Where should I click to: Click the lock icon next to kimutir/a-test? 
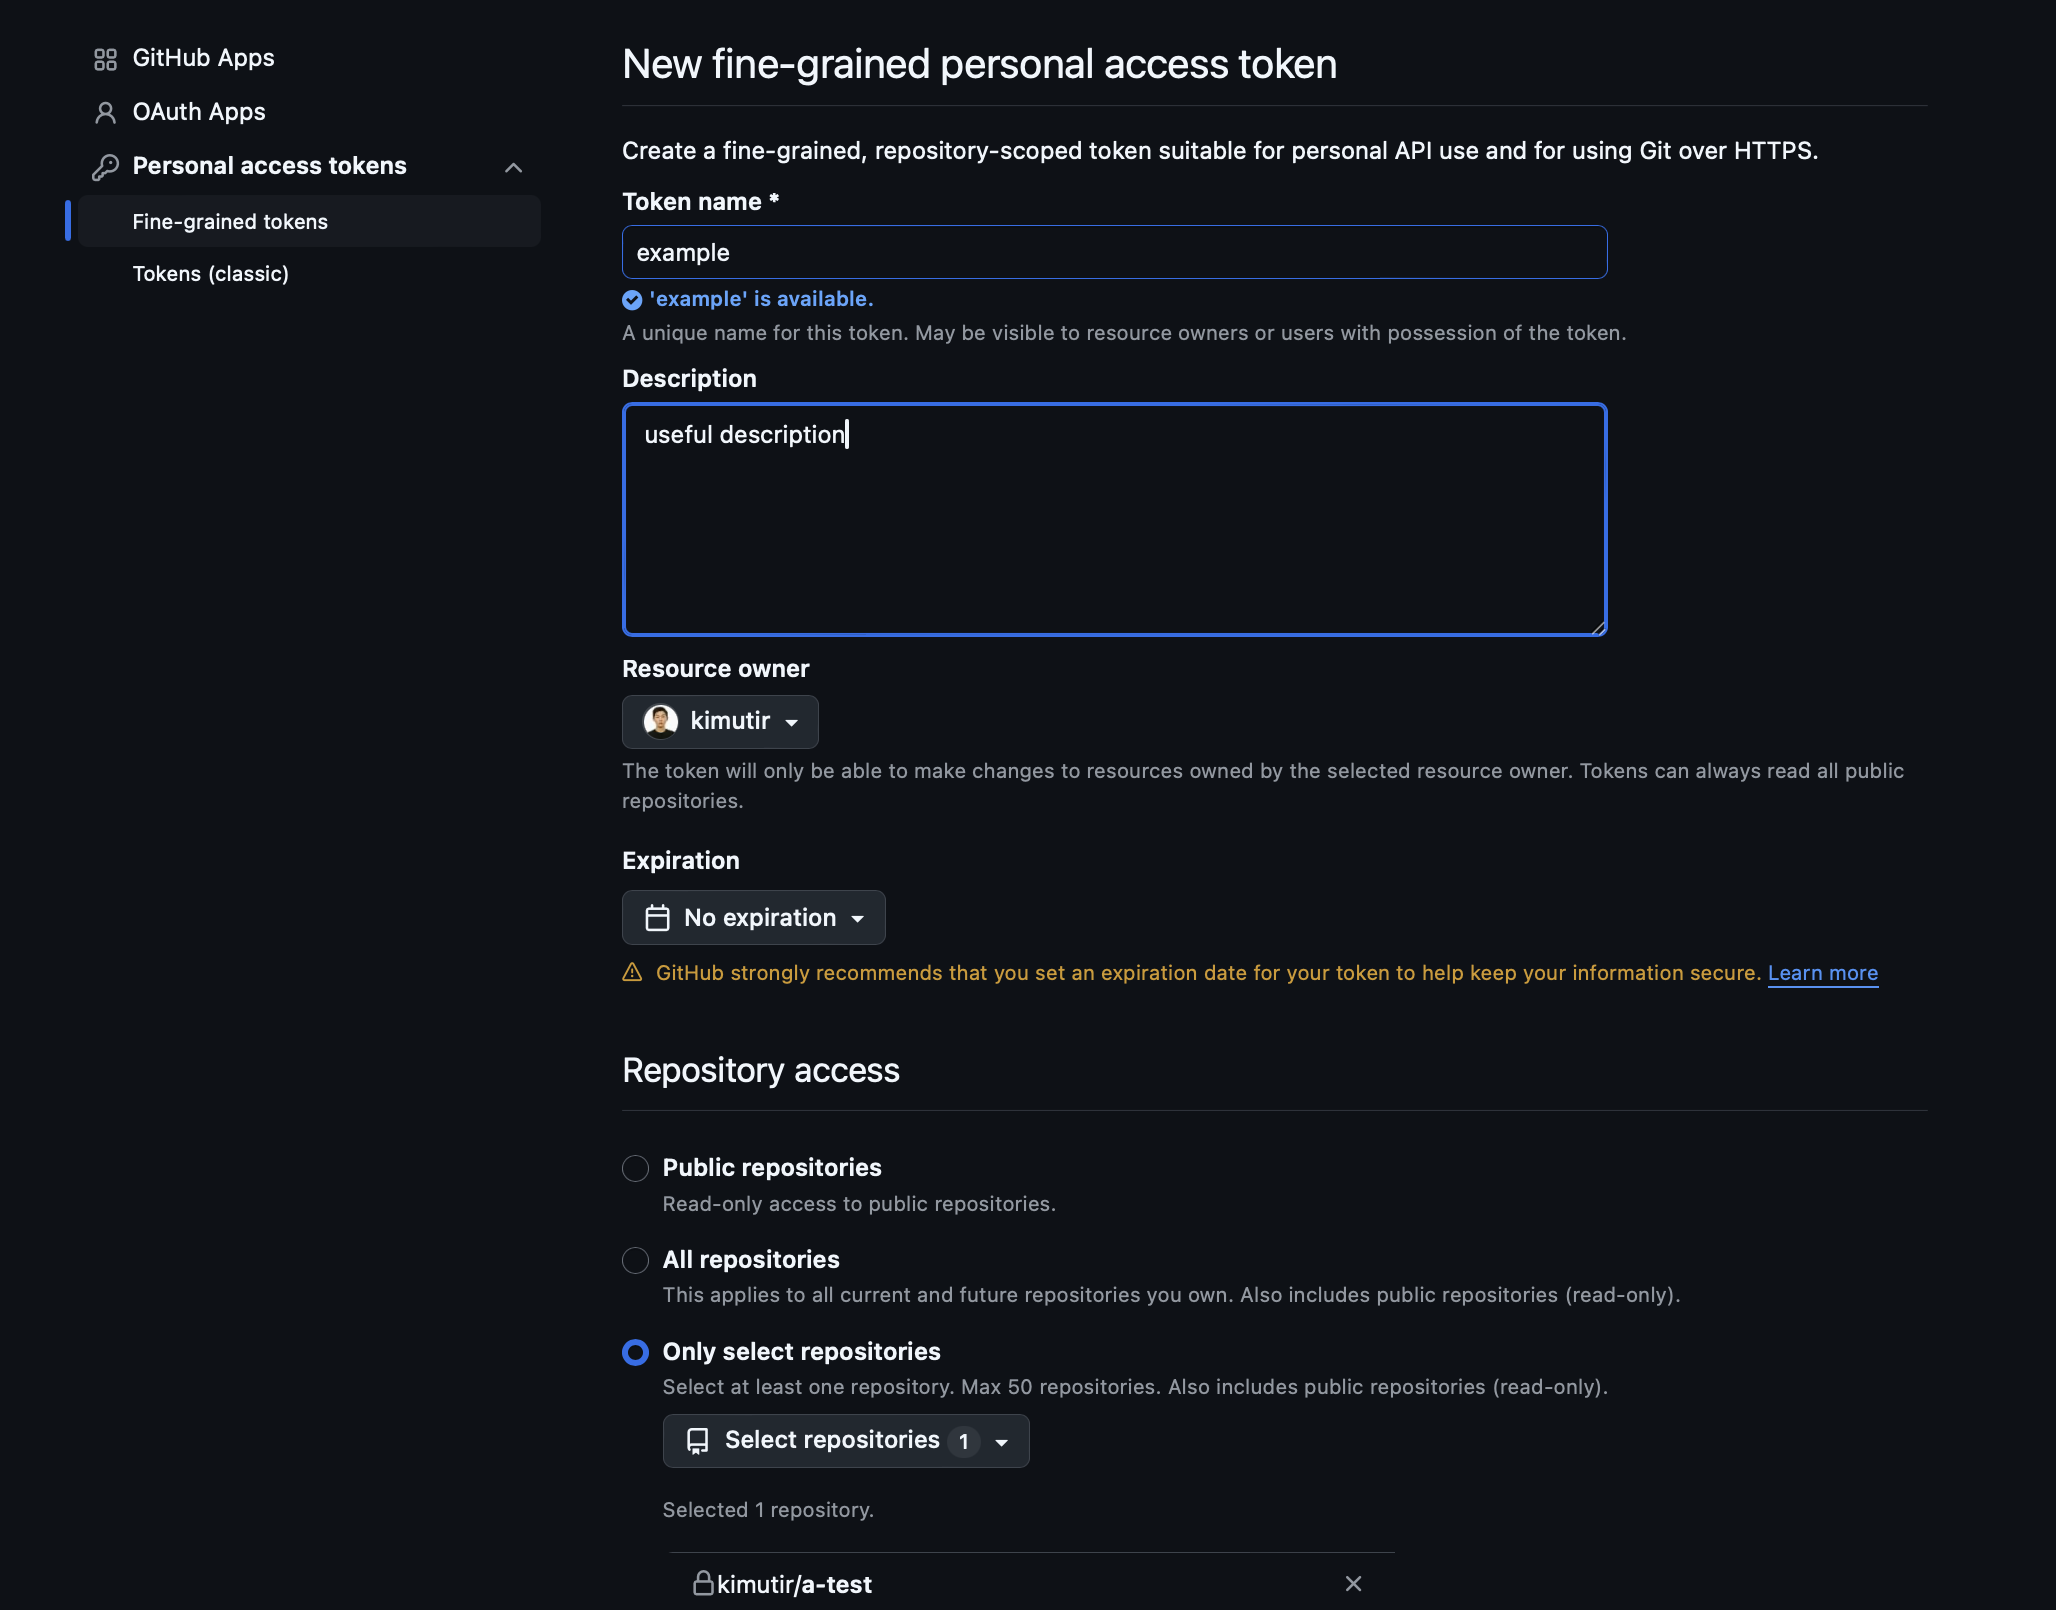(x=703, y=1583)
